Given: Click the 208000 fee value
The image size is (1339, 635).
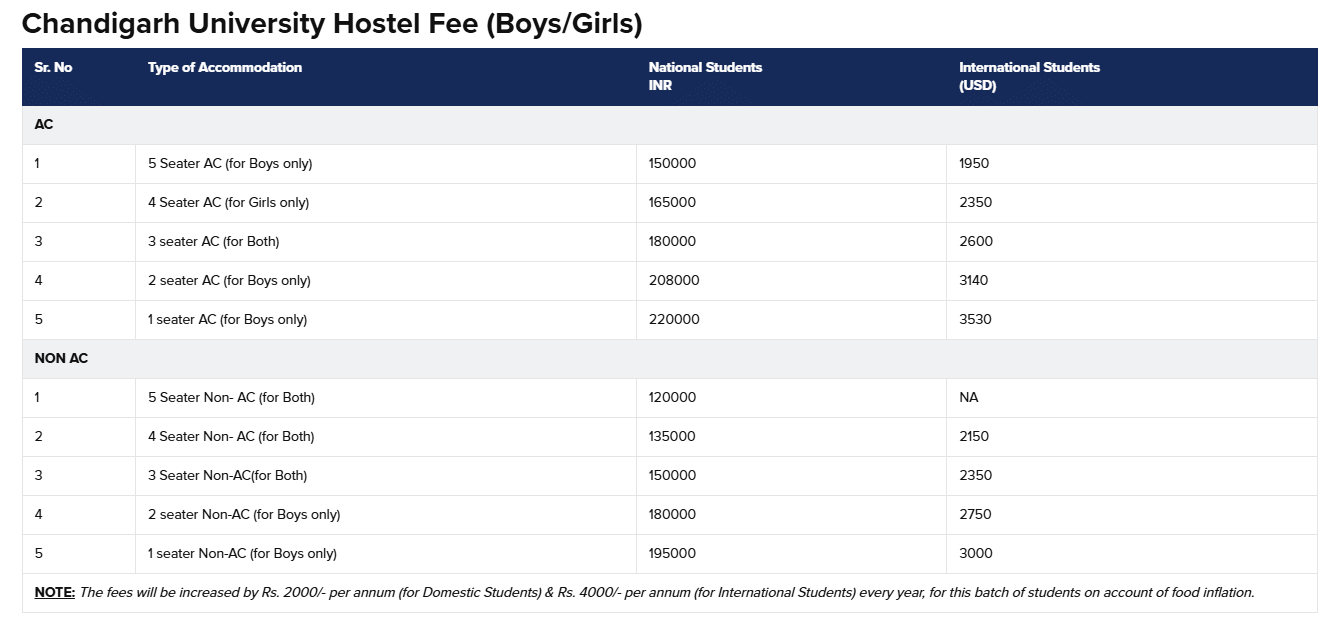Looking at the screenshot, I should (674, 280).
